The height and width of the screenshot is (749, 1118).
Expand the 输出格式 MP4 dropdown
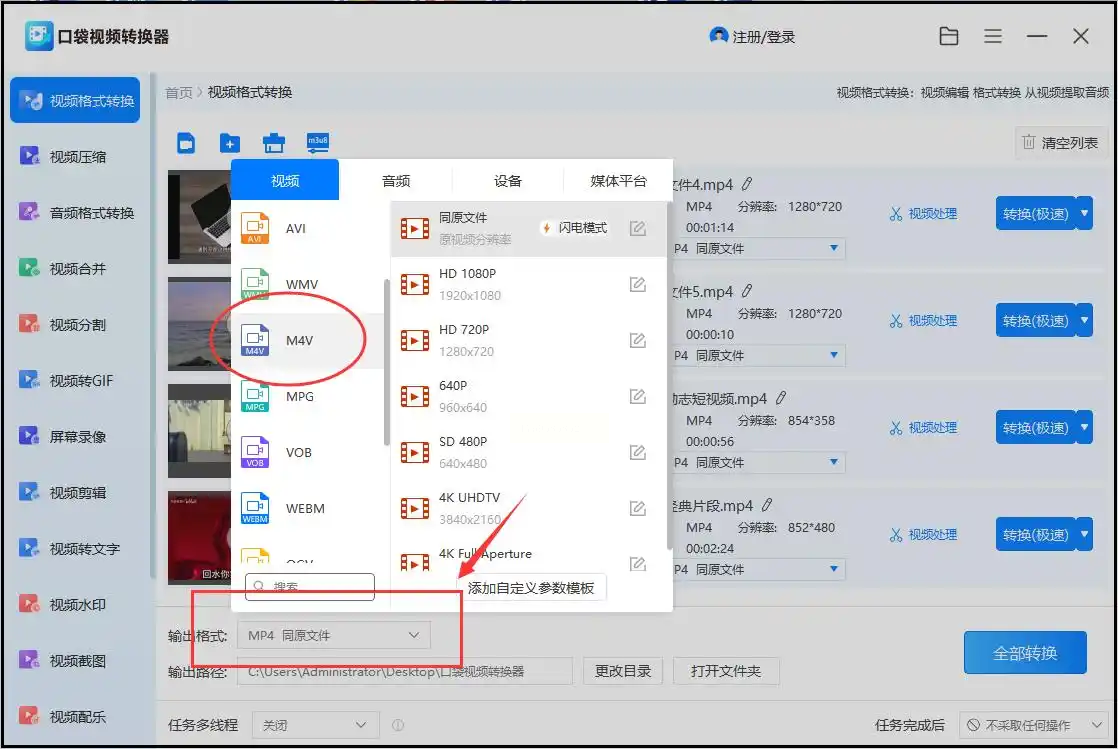tap(334, 635)
